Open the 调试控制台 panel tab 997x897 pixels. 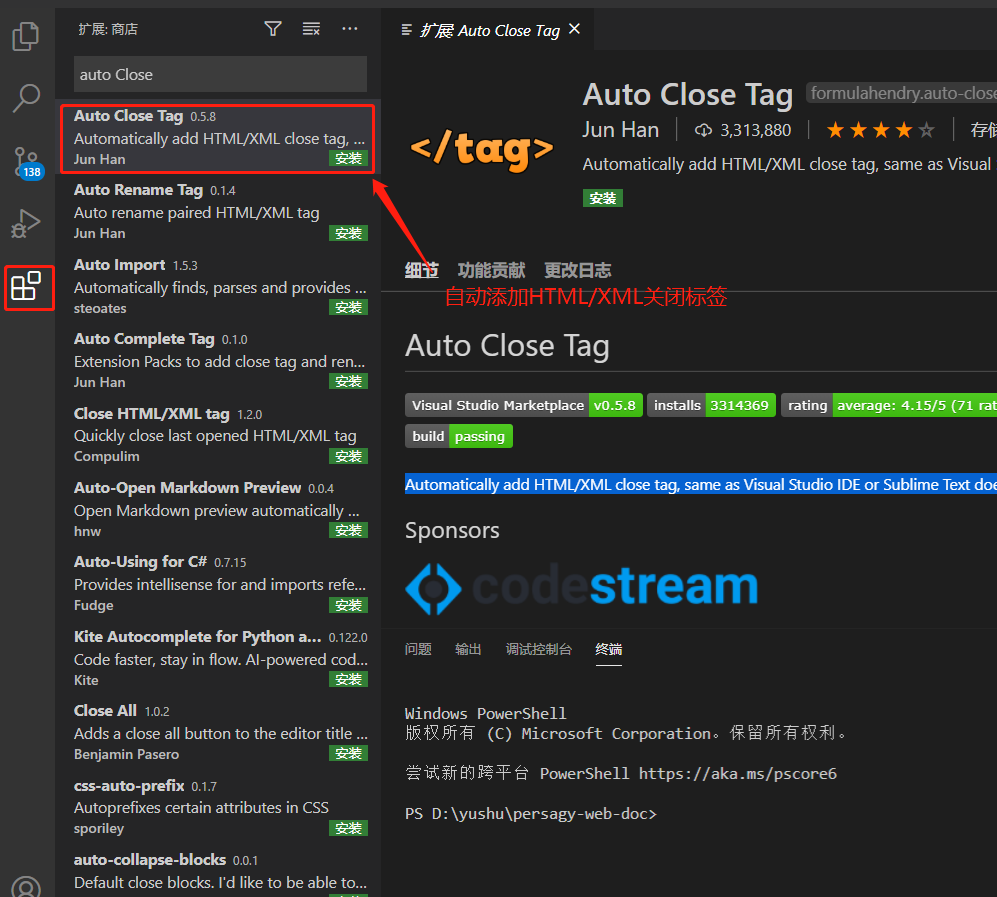click(x=538, y=649)
